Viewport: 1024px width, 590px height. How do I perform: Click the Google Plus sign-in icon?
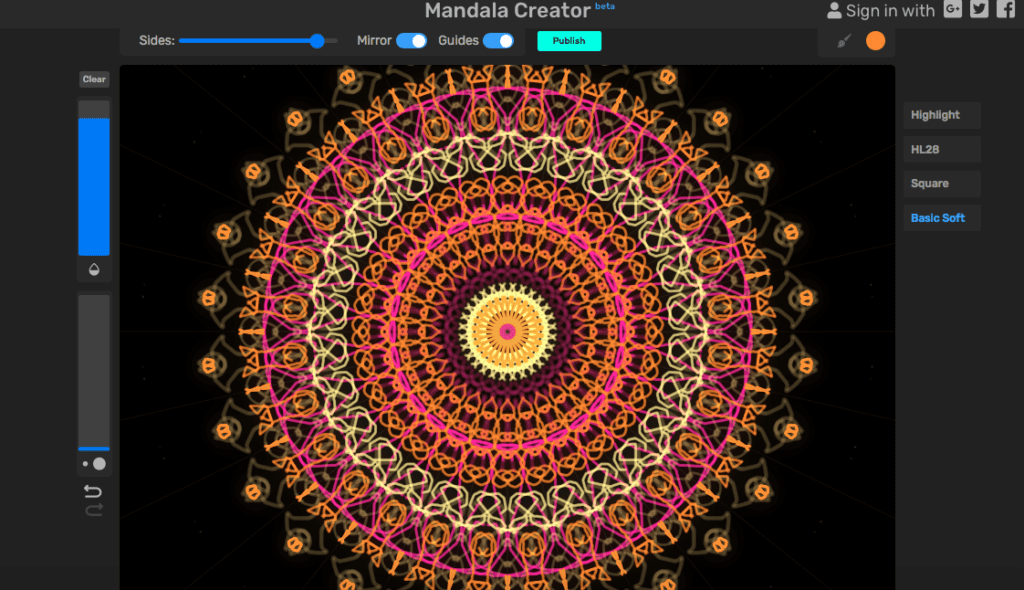click(x=952, y=9)
